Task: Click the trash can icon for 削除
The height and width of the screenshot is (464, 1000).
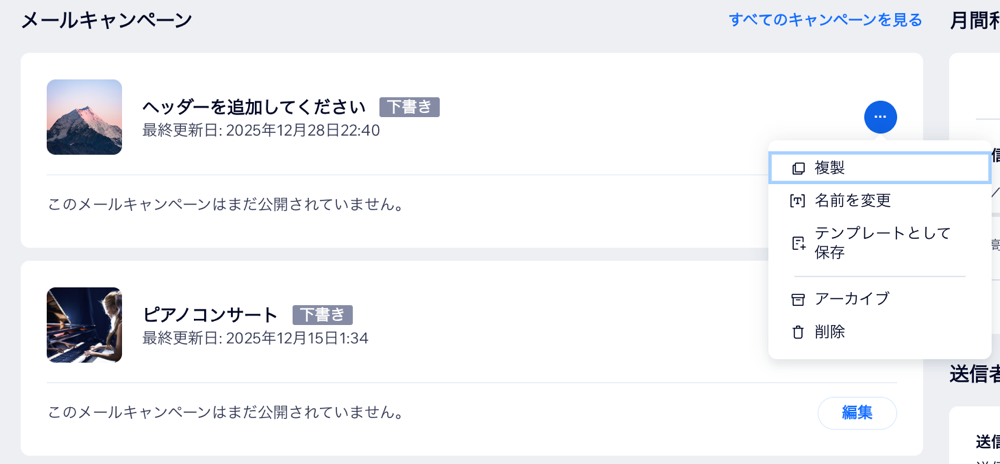Action: 798,332
